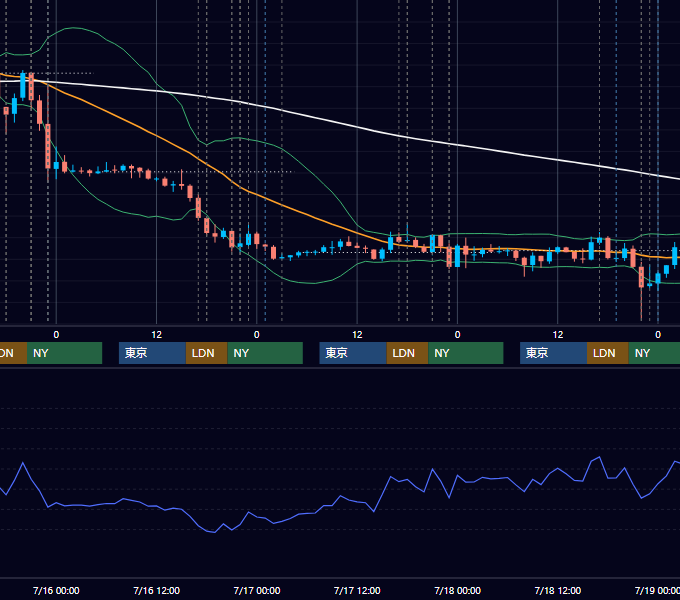Select the 東京 session block above 7/17 12:00

pos(353,353)
